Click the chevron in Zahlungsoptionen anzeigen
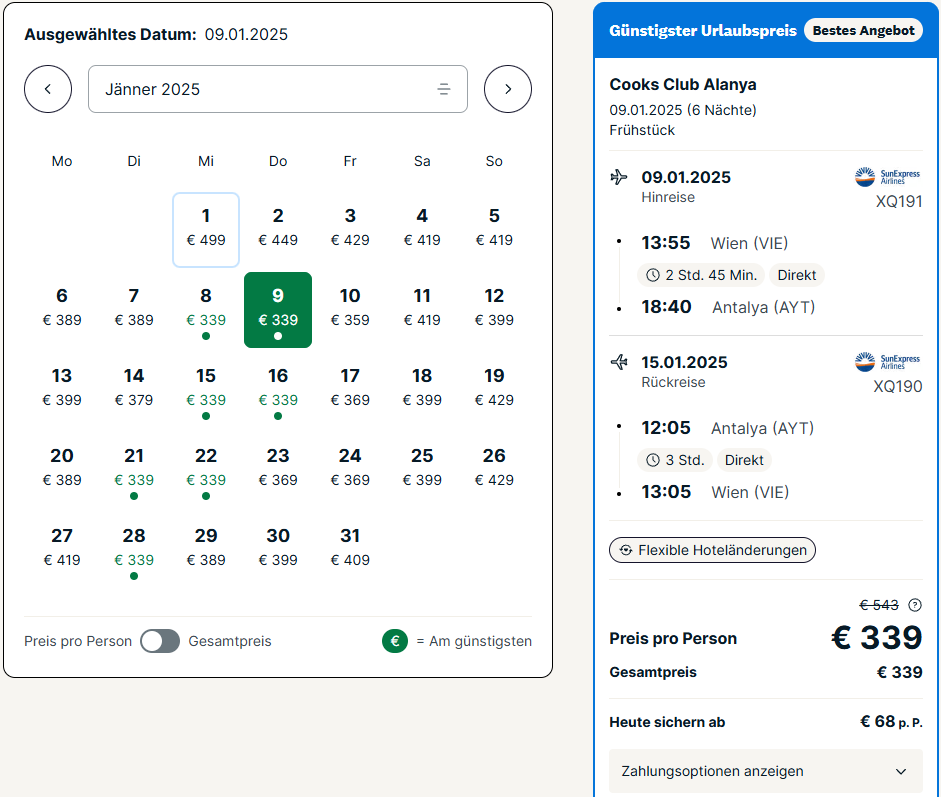This screenshot has height=797, width=941. click(901, 772)
